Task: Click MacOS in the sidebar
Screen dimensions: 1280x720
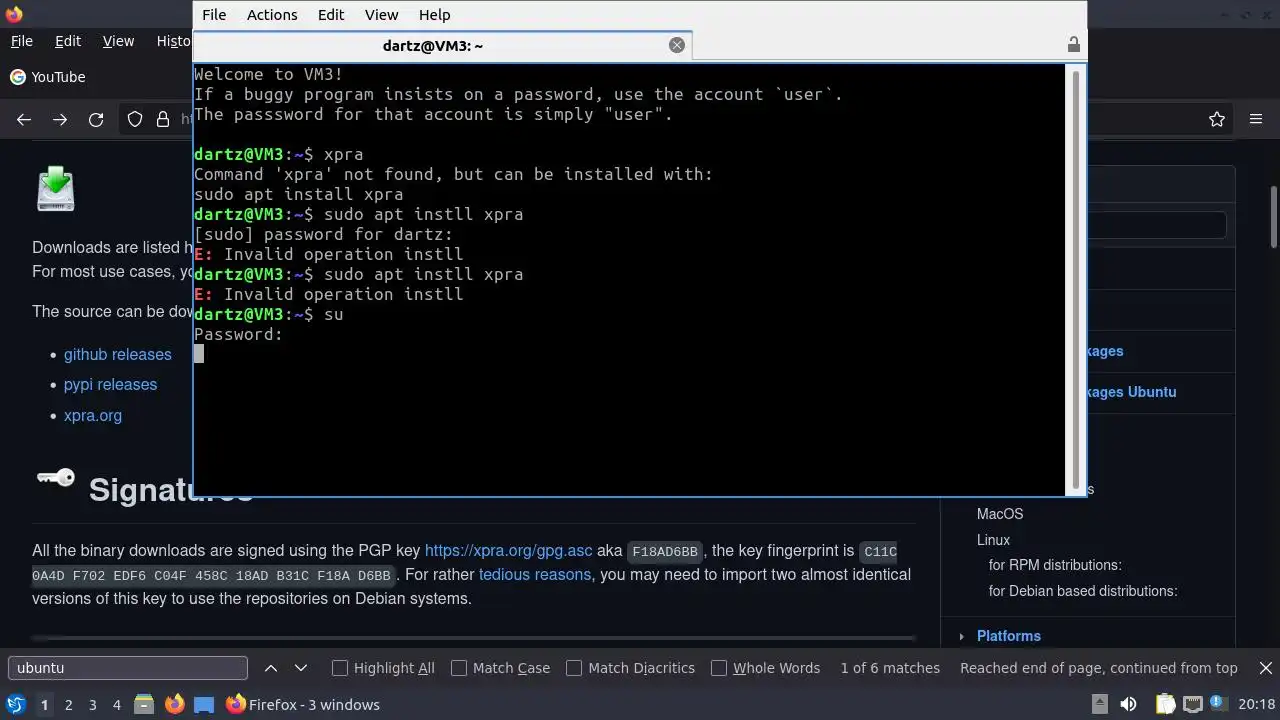Action: [1000, 514]
